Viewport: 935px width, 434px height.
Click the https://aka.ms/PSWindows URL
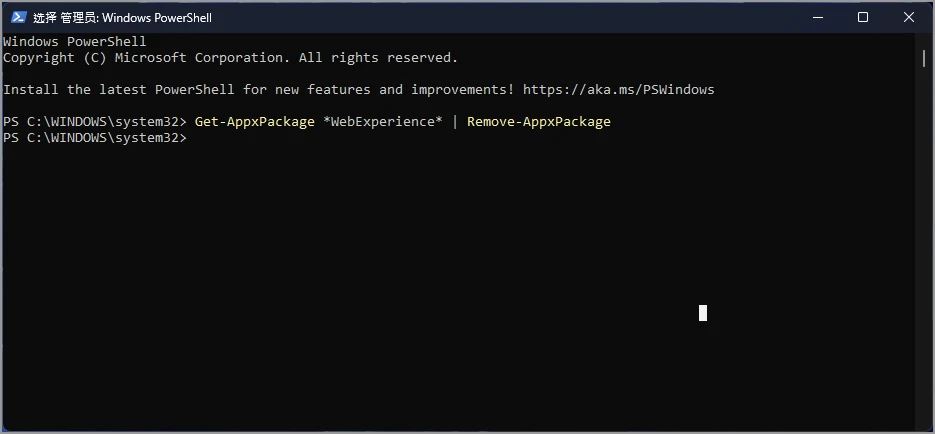(x=618, y=90)
